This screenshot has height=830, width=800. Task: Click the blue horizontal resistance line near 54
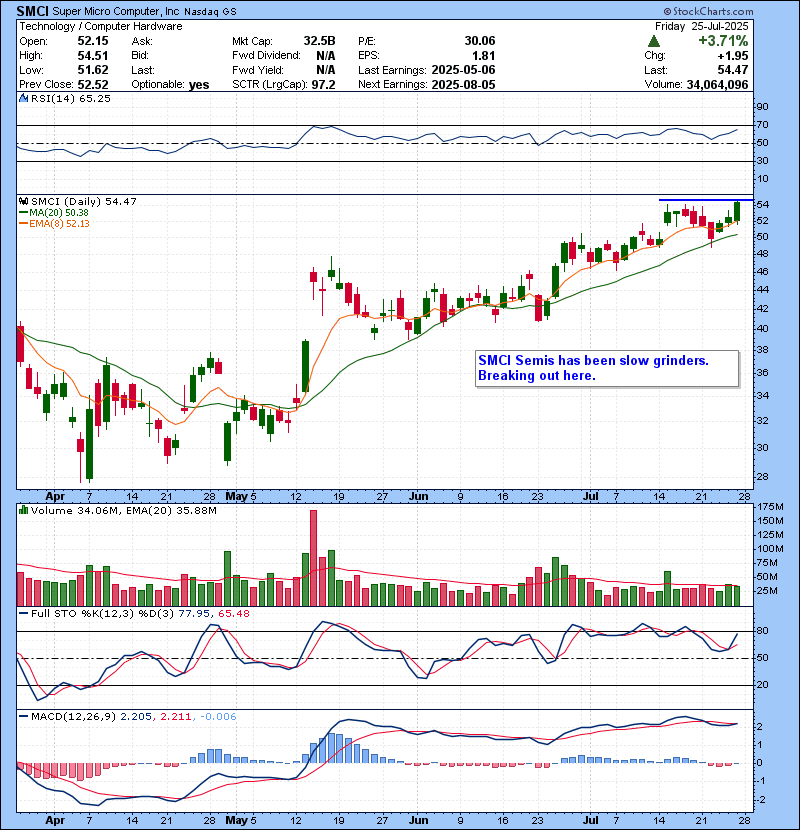pyautogui.click(x=706, y=200)
